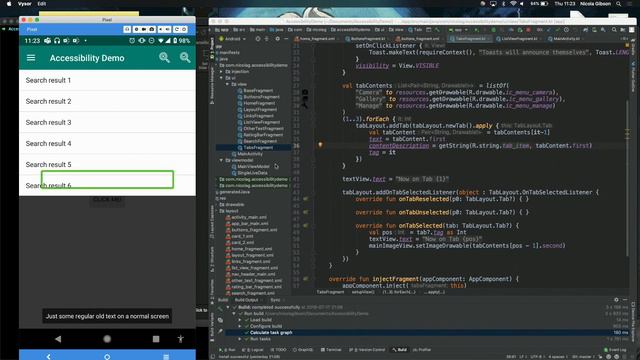Viewport: 640px width, 360px height.
Task: Switch to home_fragment.xml editor tab
Action: pyautogui.click(x=317, y=39)
